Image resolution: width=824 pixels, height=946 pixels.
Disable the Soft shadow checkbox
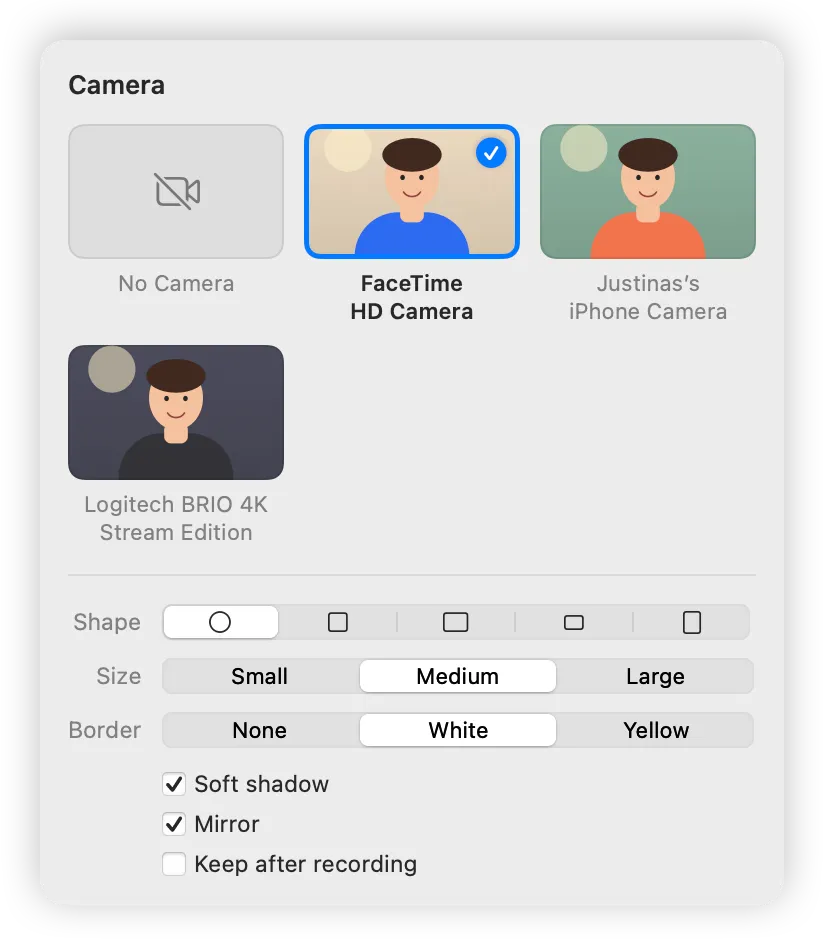pos(174,784)
